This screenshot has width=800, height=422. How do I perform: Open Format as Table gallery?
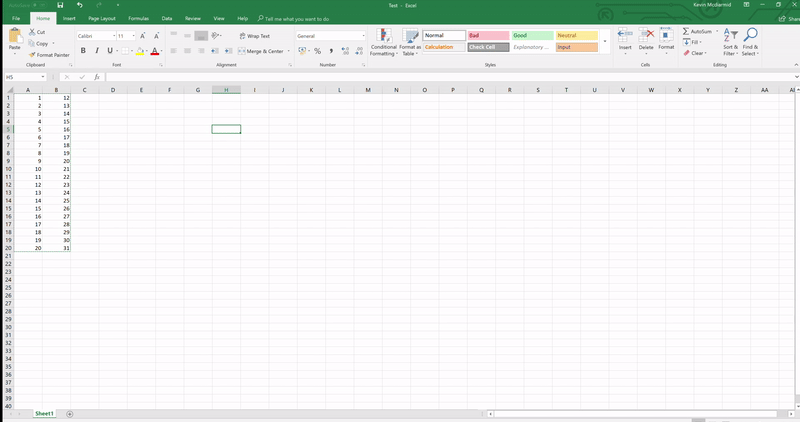coord(410,42)
